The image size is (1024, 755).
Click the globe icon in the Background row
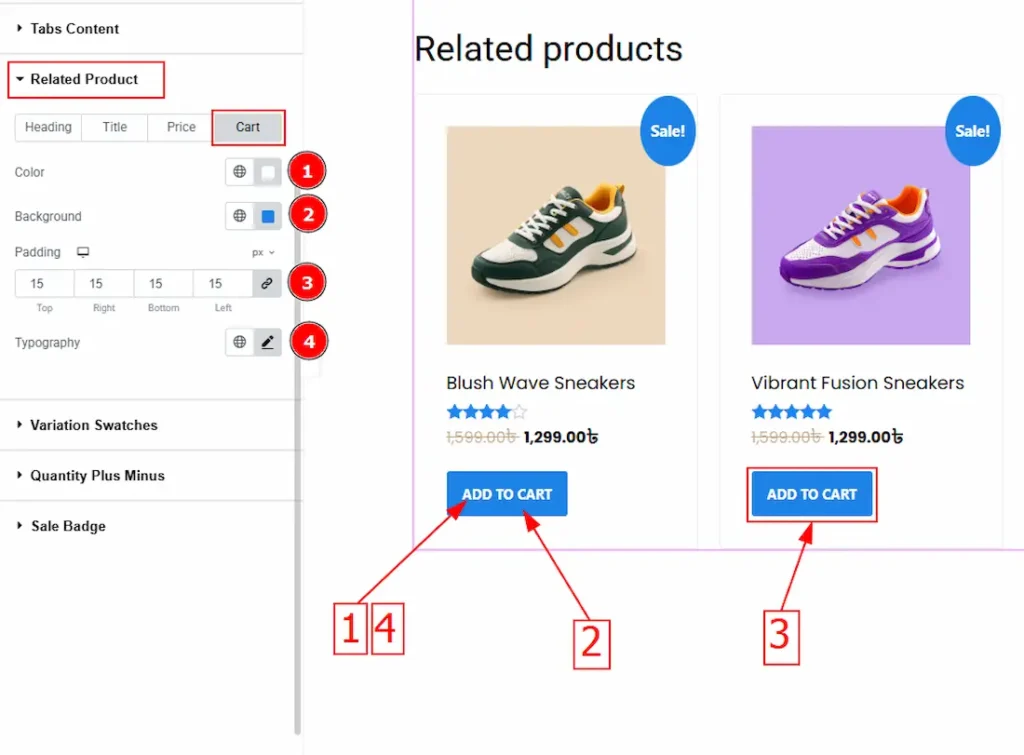[x=240, y=216]
